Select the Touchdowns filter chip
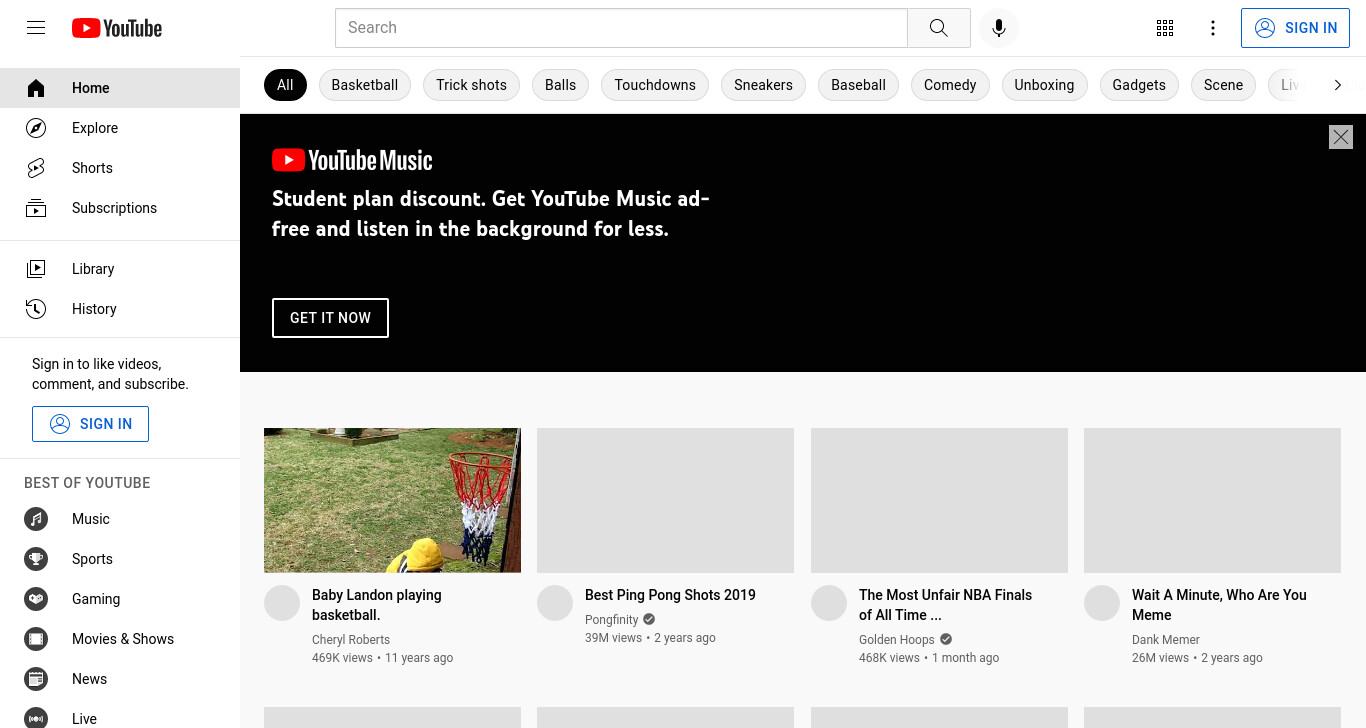The width and height of the screenshot is (1366, 728). tap(655, 85)
